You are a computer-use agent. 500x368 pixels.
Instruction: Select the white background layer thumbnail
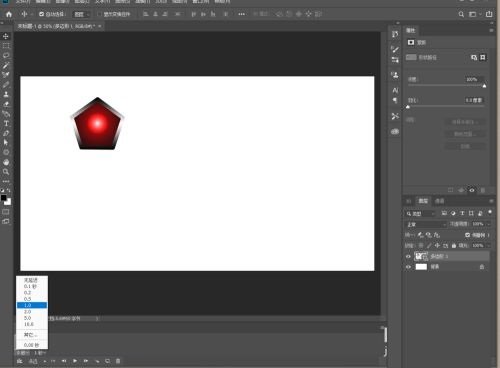coord(421,267)
